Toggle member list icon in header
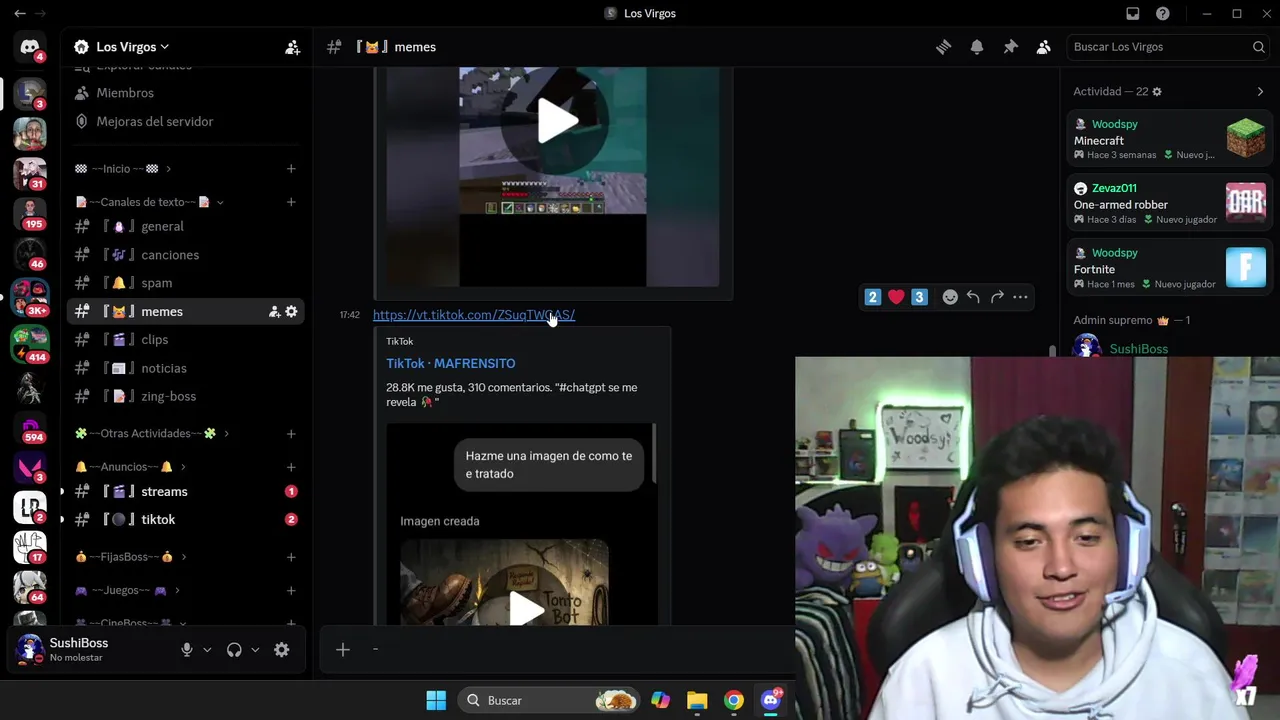This screenshot has height=720, width=1280. click(1043, 47)
